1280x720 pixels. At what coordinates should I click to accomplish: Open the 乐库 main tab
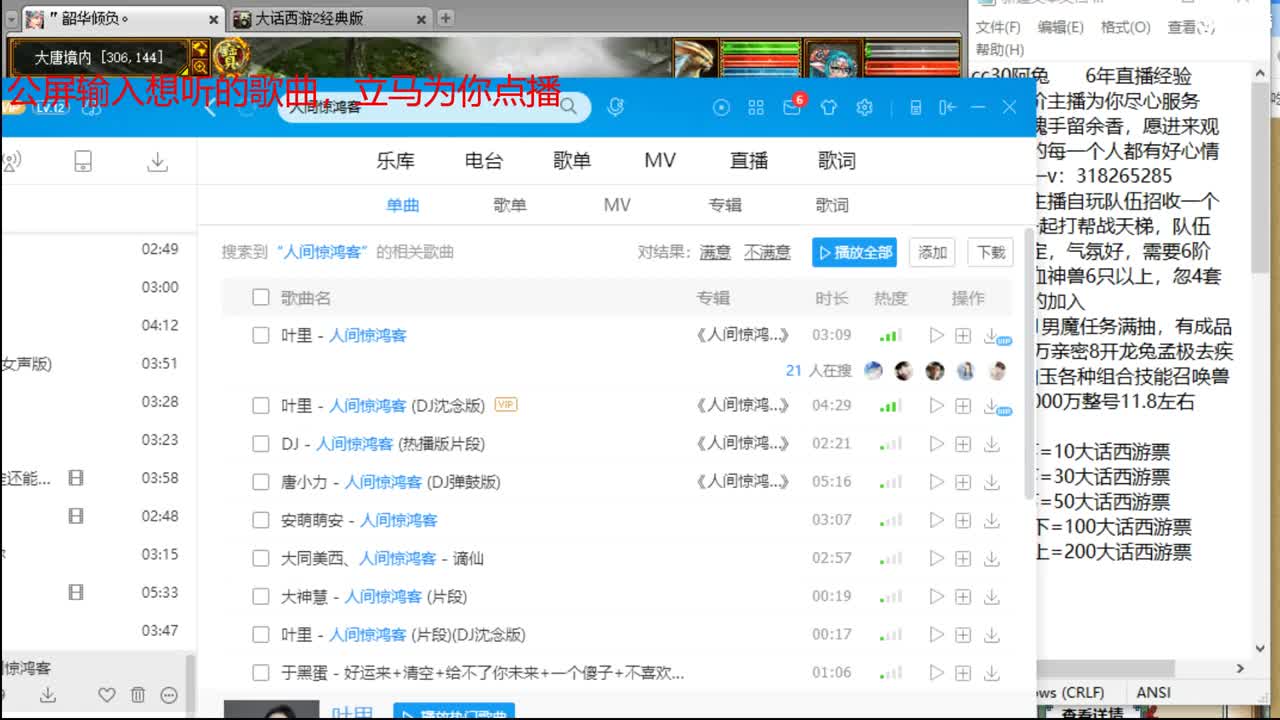click(x=395, y=161)
